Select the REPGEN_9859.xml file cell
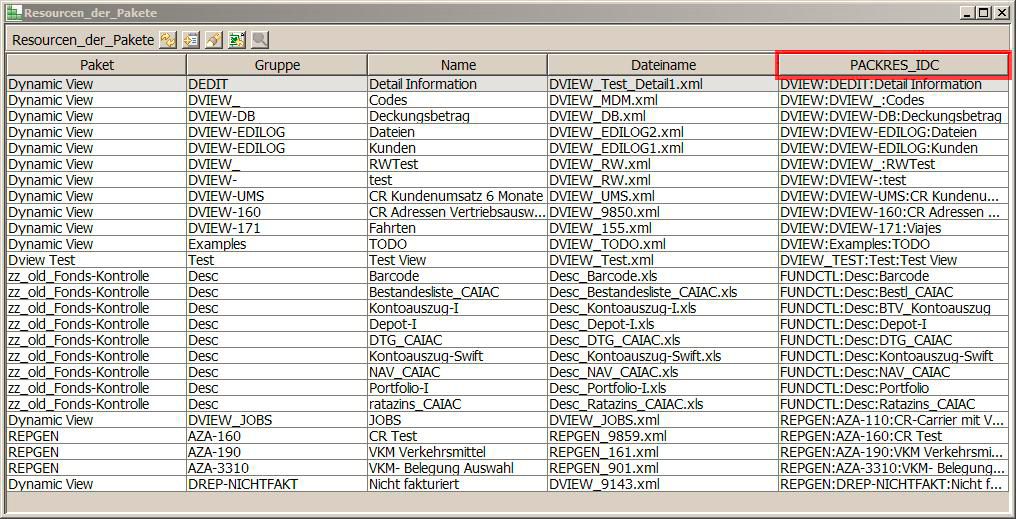Image resolution: width=1016 pixels, height=519 pixels. pyautogui.click(x=608, y=436)
